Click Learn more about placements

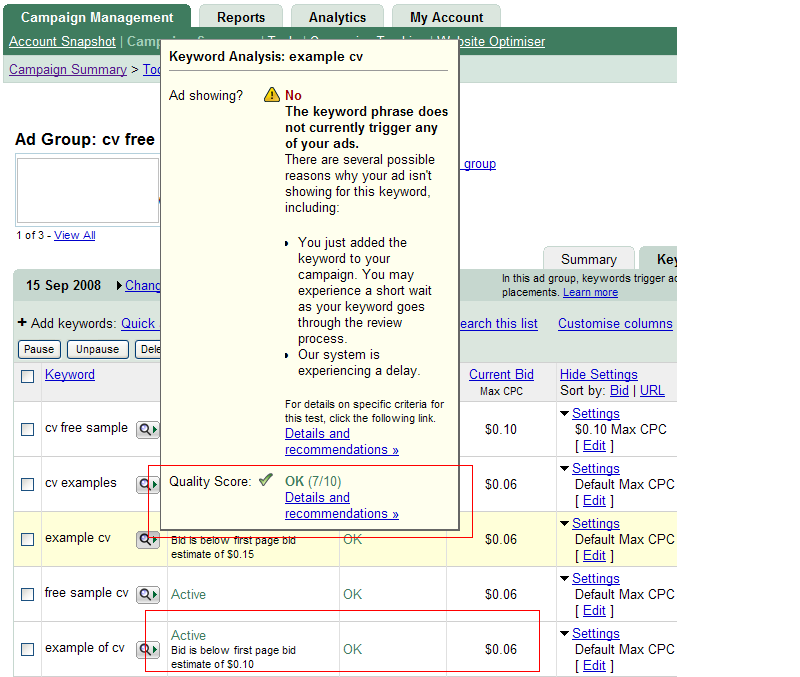point(590,292)
